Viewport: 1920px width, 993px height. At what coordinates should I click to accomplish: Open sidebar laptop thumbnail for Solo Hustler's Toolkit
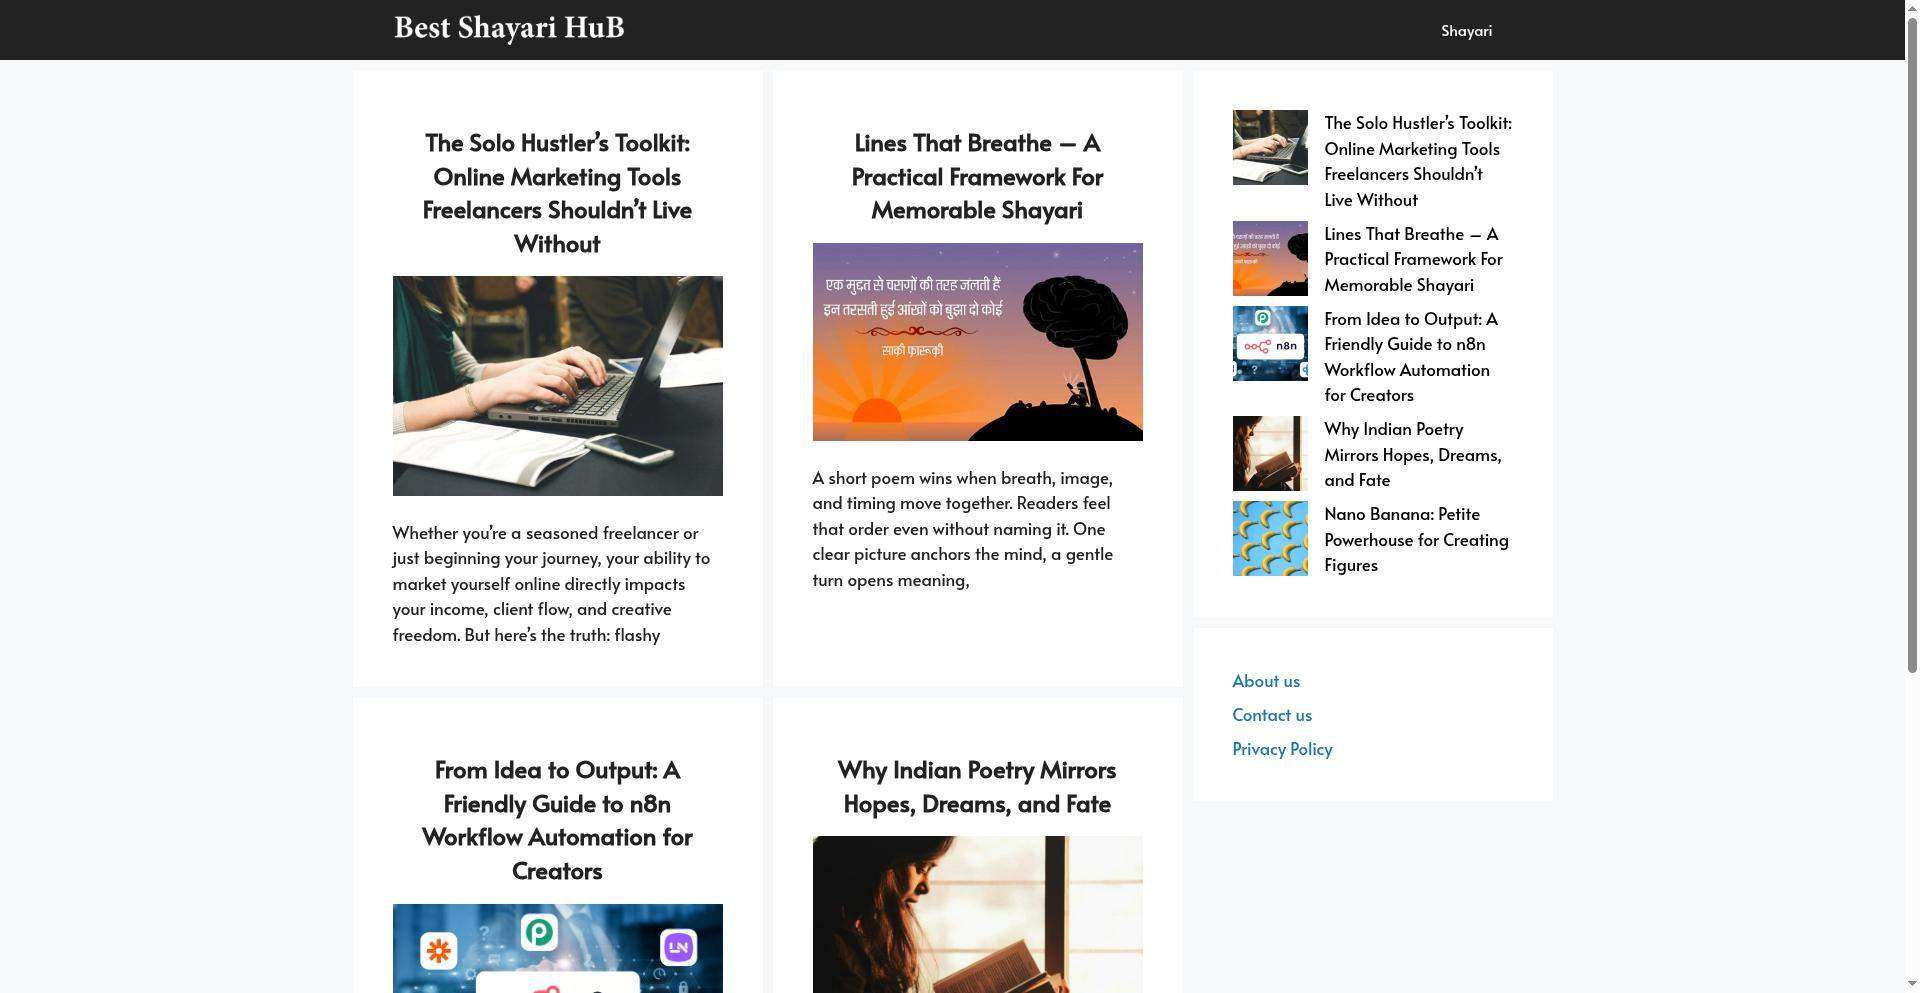(1270, 147)
